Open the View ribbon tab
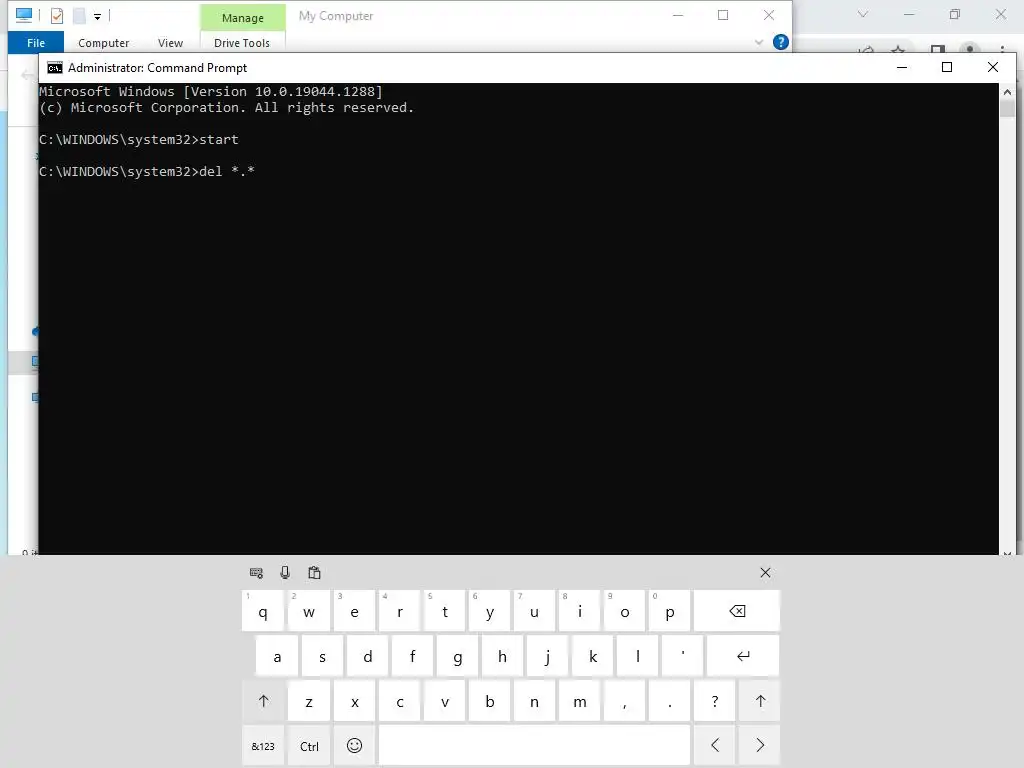The image size is (1024, 768). 170,42
